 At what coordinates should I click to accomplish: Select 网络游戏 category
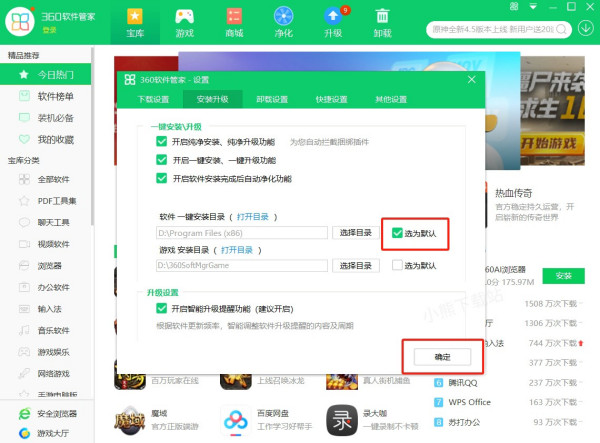coord(46,374)
